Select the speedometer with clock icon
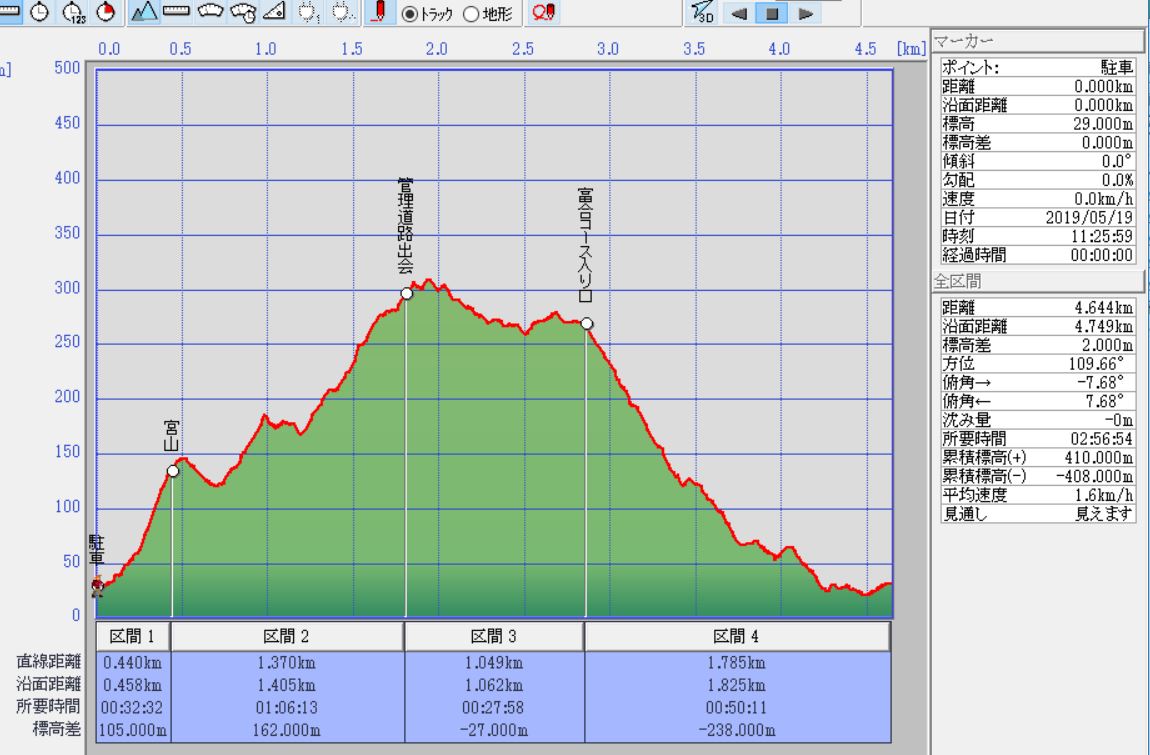 pyautogui.click(x=243, y=12)
